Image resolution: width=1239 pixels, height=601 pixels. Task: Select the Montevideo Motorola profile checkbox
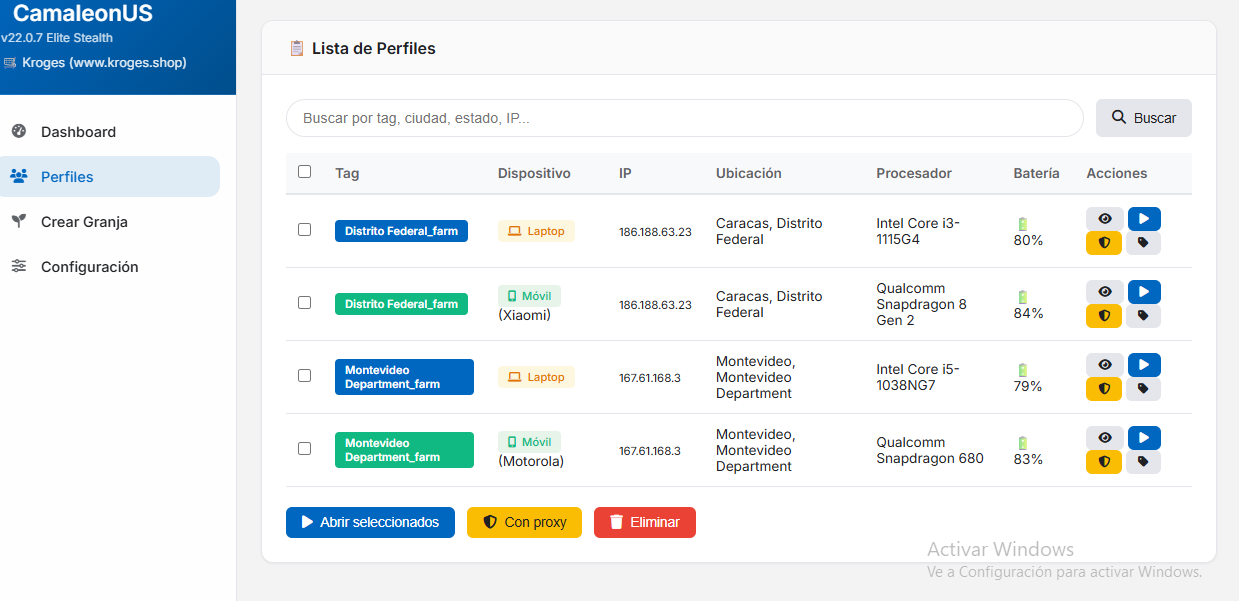click(305, 449)
